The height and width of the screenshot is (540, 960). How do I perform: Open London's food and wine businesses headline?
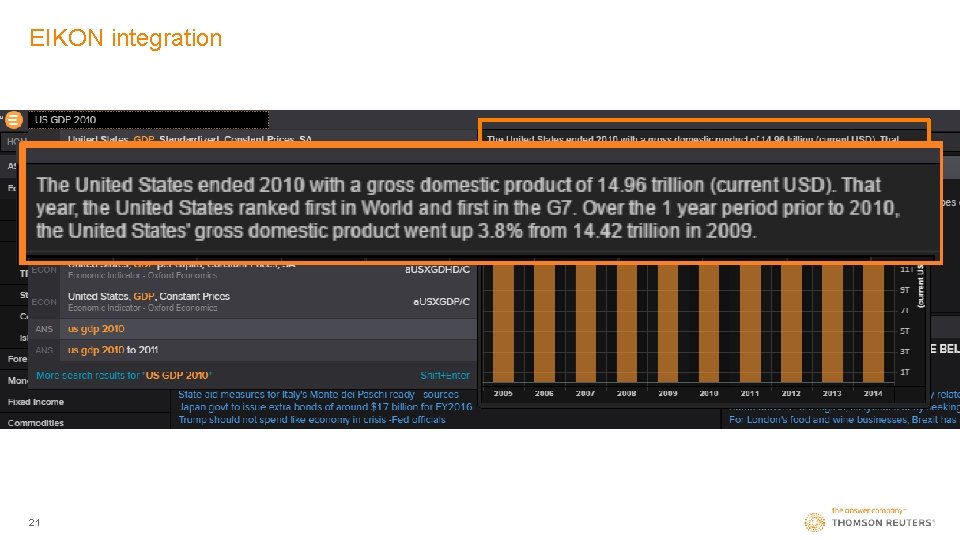[x=842, y=420]
